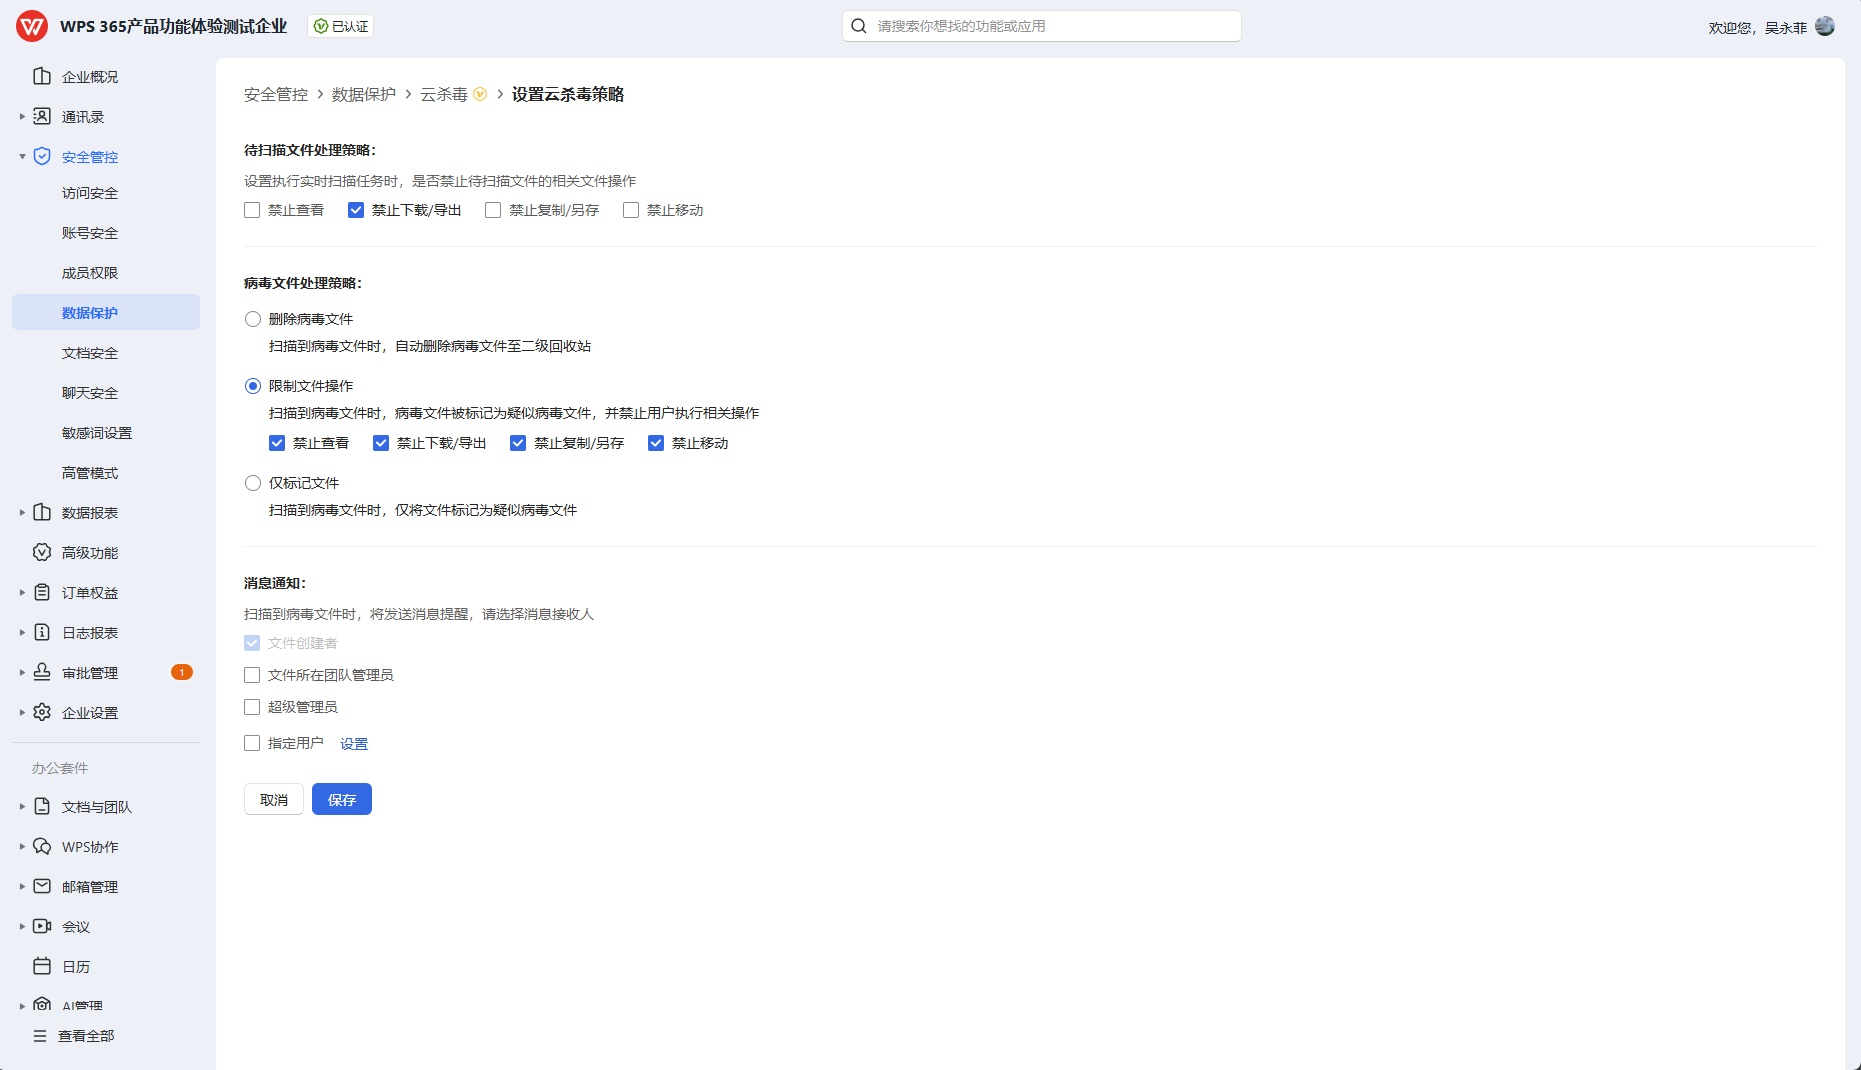Viewport: 1861px width, 1070px height.
Task: Click the 高级功能 sidebar icon
Action: tap(42, 553)
